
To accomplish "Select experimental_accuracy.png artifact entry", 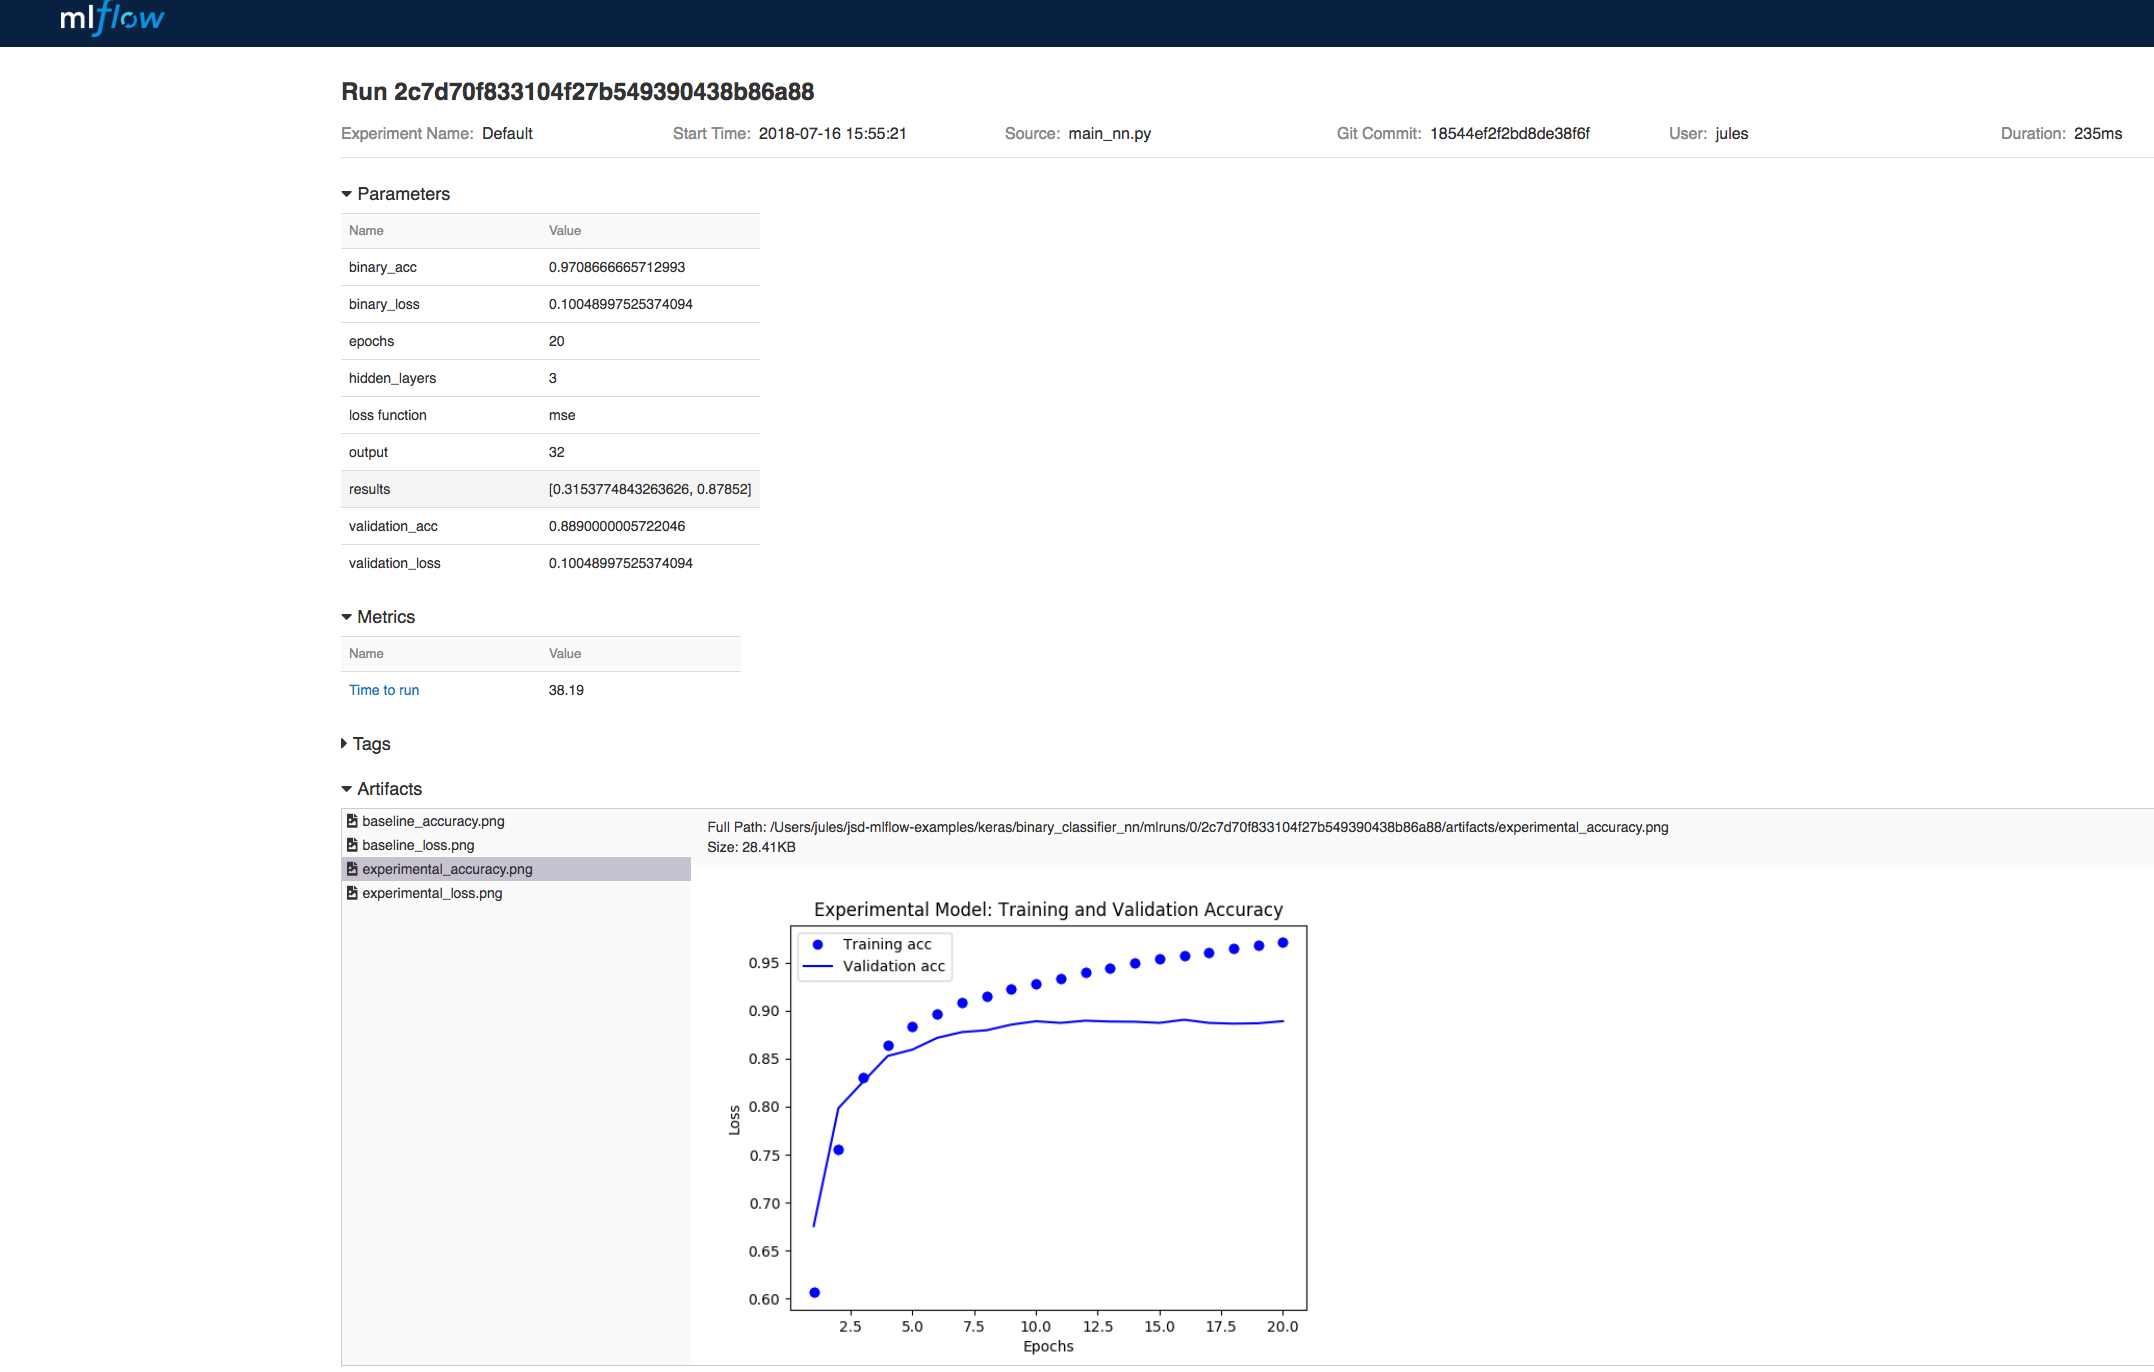I will tap(447, 869).
